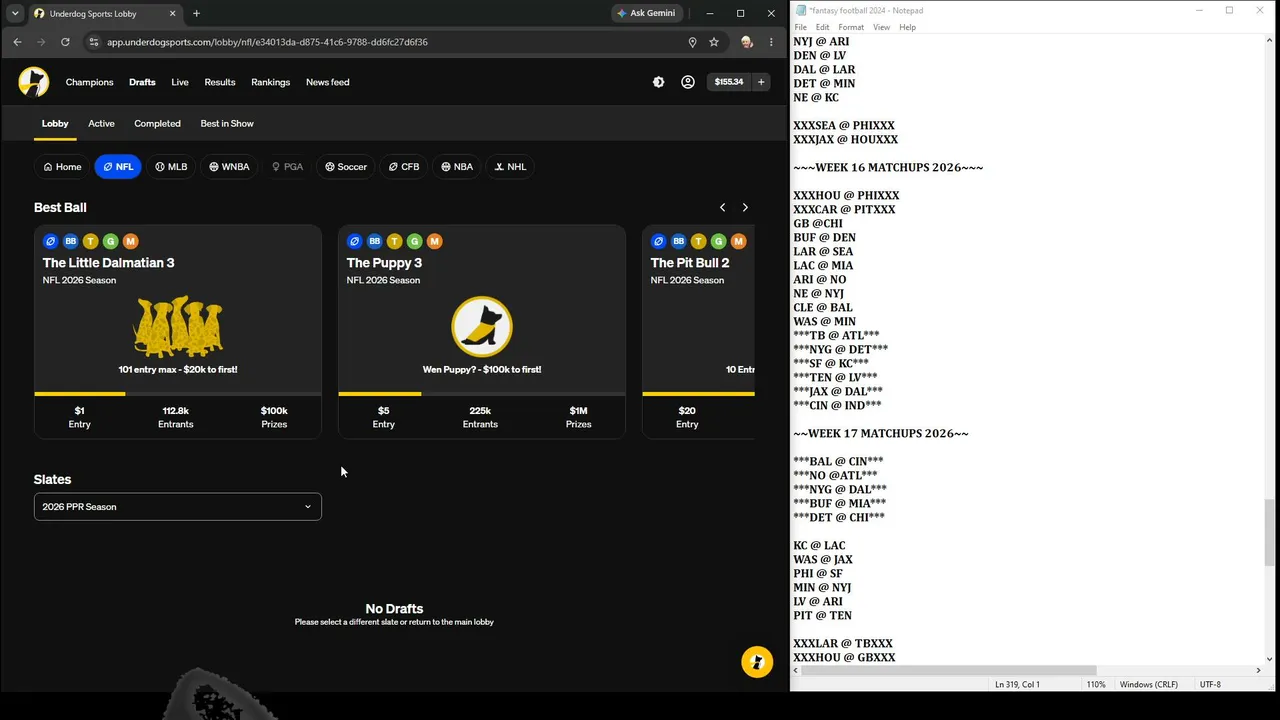1280x720 pixels.
Task: Click the Chrome address bar URL
Action: point(267,42)
